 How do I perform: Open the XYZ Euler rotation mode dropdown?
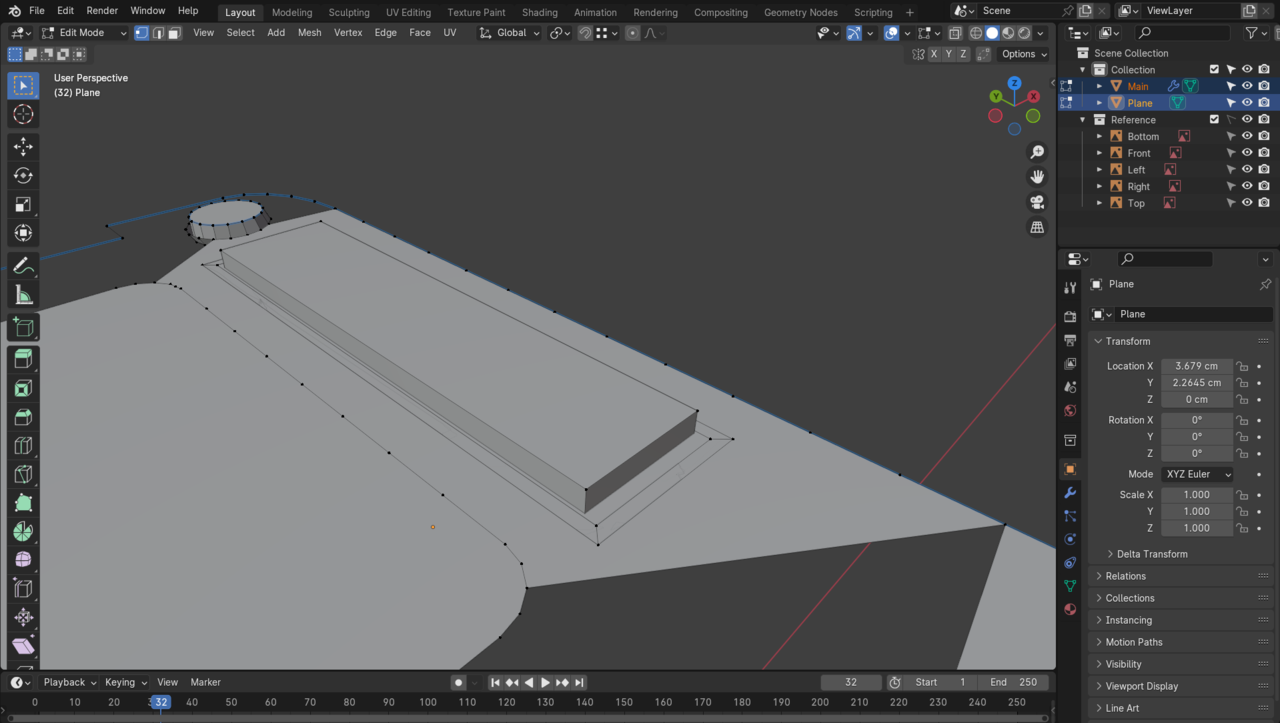pyautogui.click(x=1196, y=474)
